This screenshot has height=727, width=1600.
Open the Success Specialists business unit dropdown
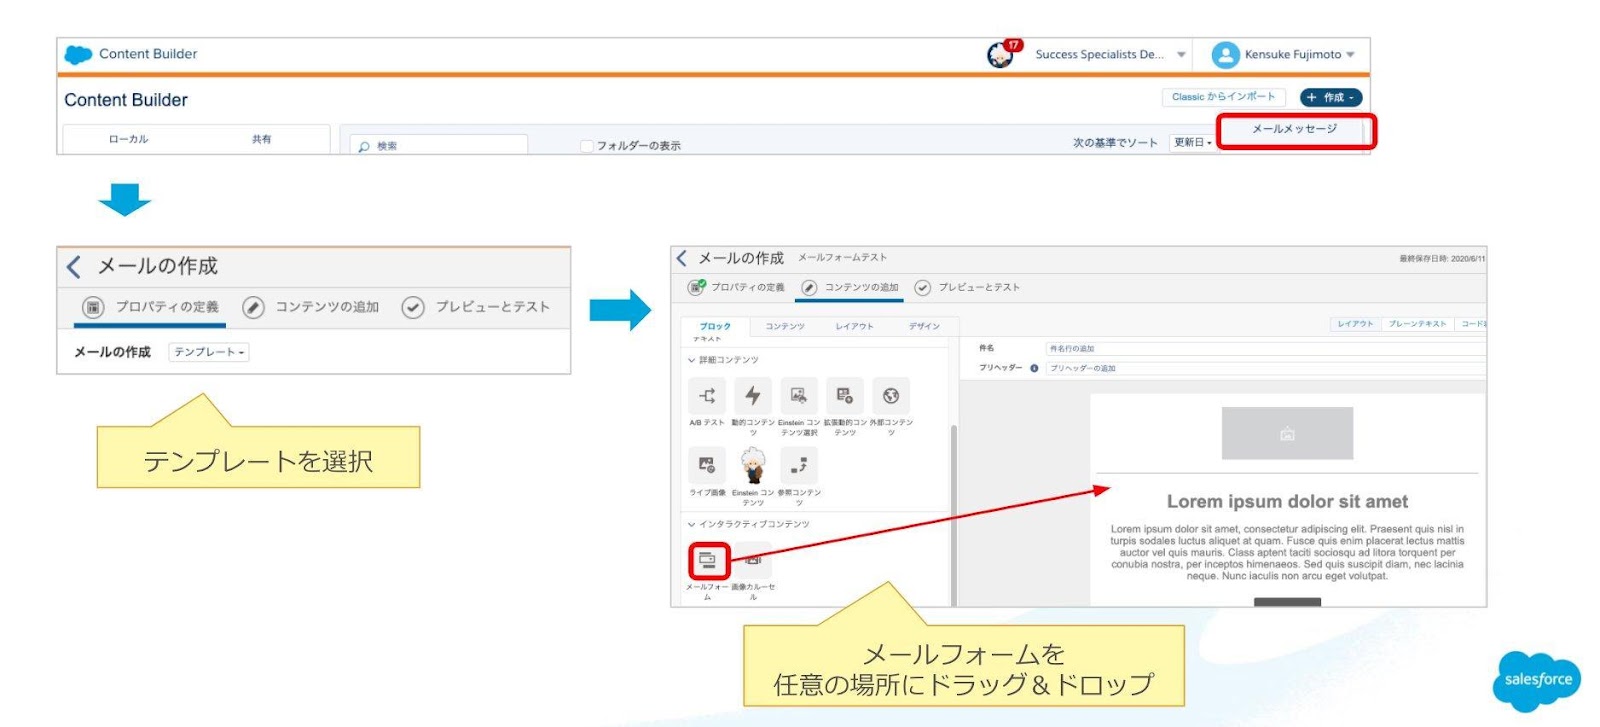coord(1110,54)
